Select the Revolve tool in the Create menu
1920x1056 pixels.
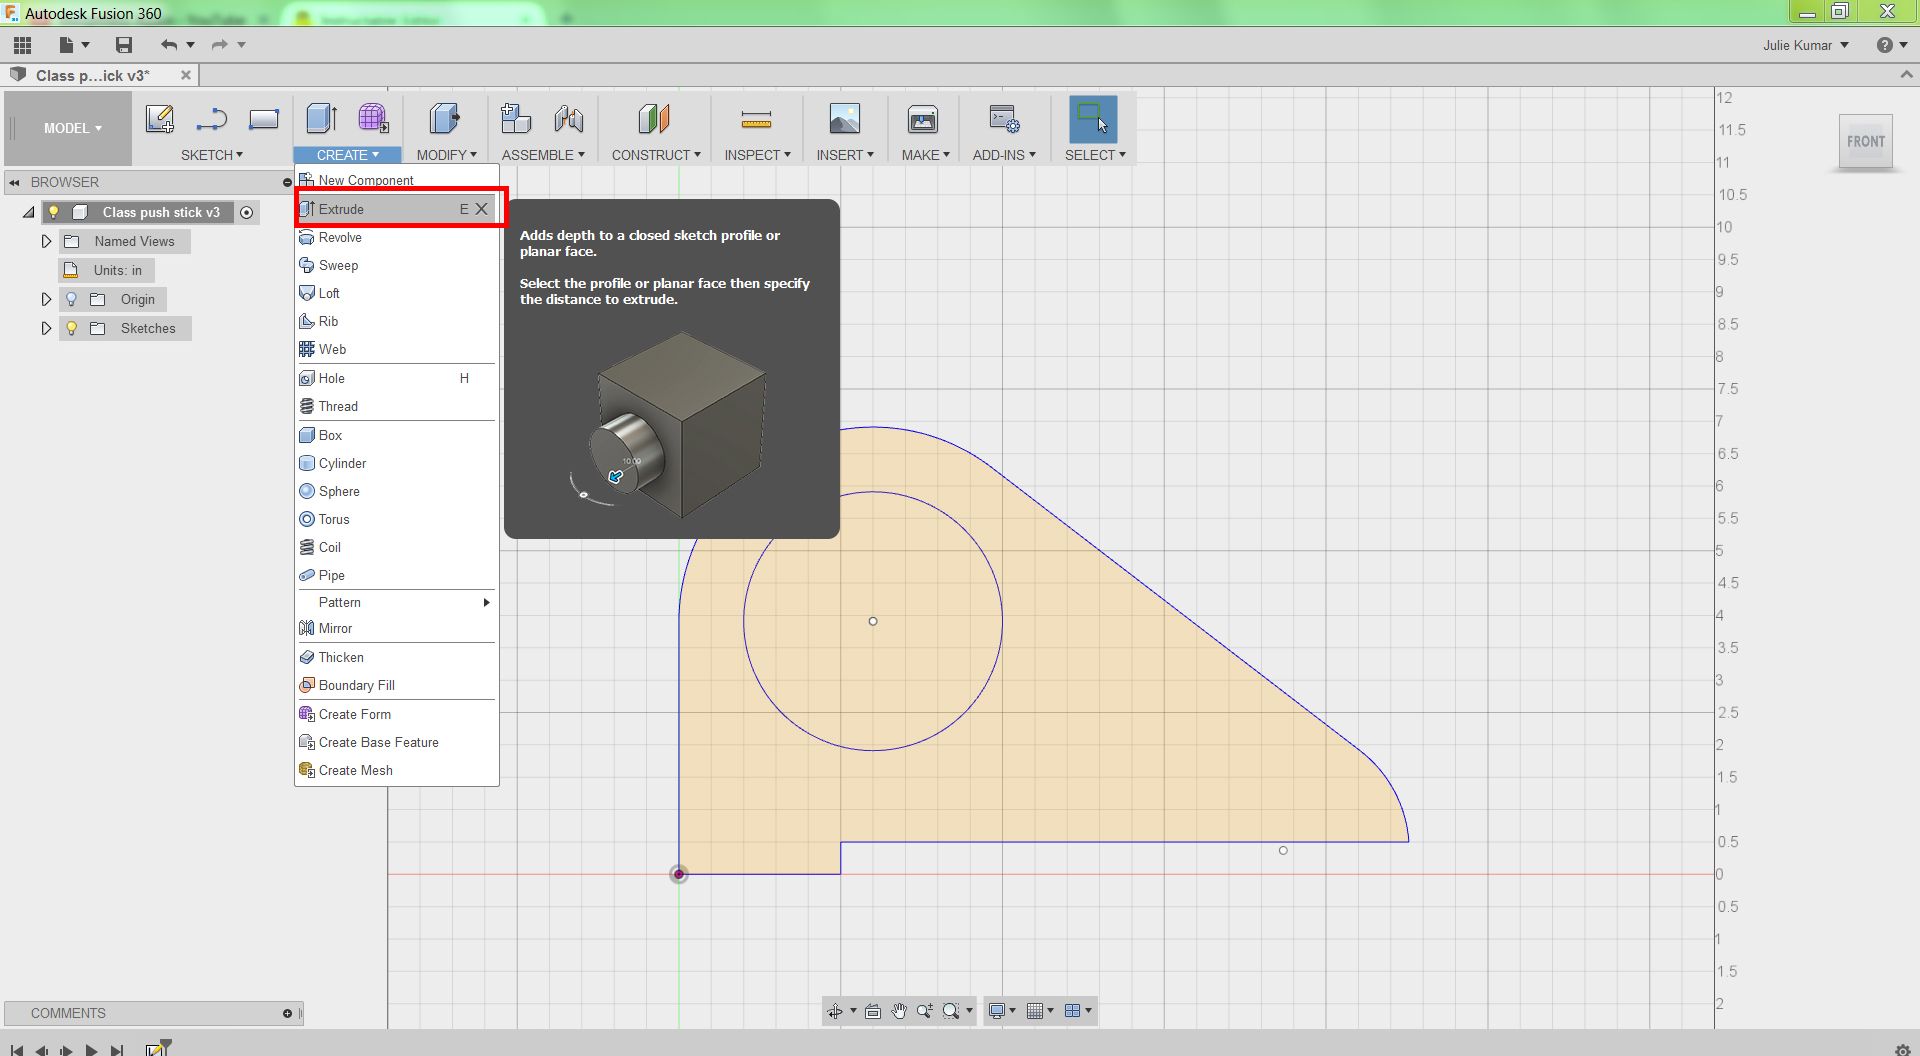click(340, 237)
